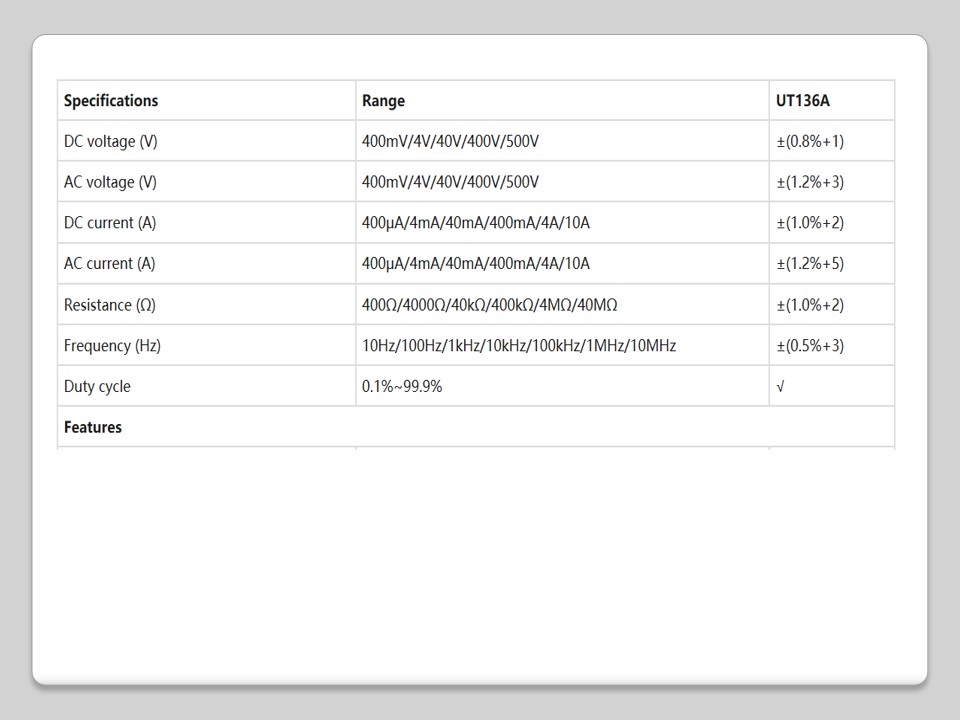Select the Range column header
This screenshot has width=960, height=720.
pos(383,101)
